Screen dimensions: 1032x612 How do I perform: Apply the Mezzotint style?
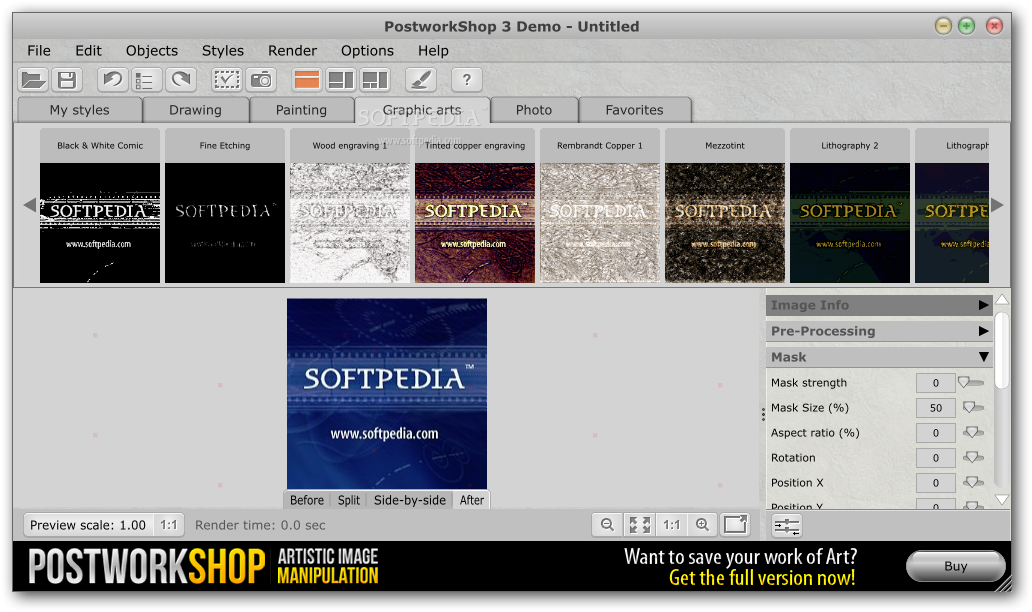click(x=725, y=206)
